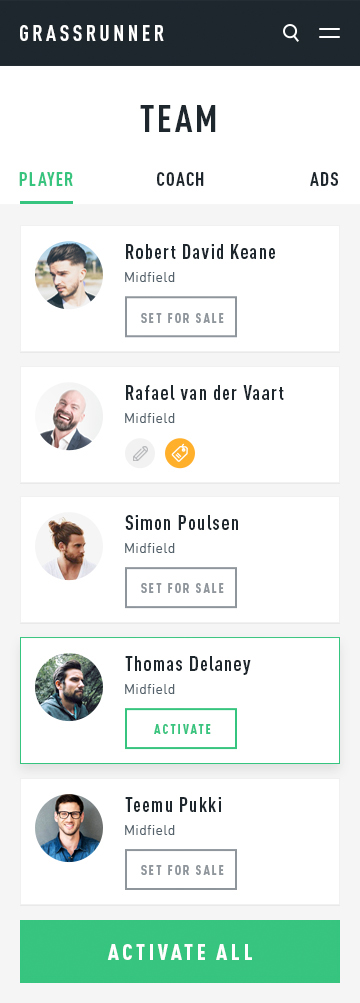Open Thomas Delaney's profile photo
Screen dimensions: 360x1003
[x=69, y=687]
